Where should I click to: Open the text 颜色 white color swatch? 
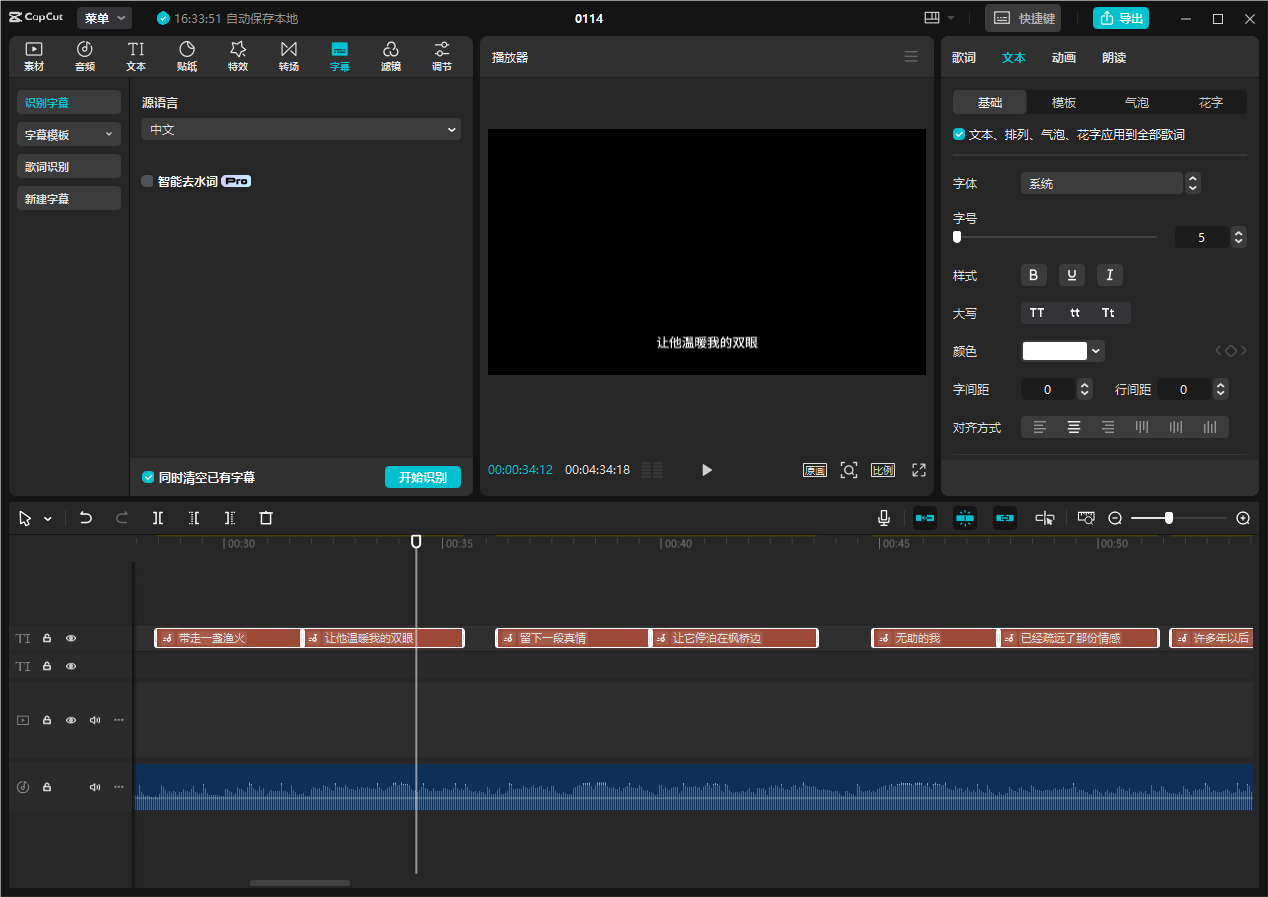1054,351
